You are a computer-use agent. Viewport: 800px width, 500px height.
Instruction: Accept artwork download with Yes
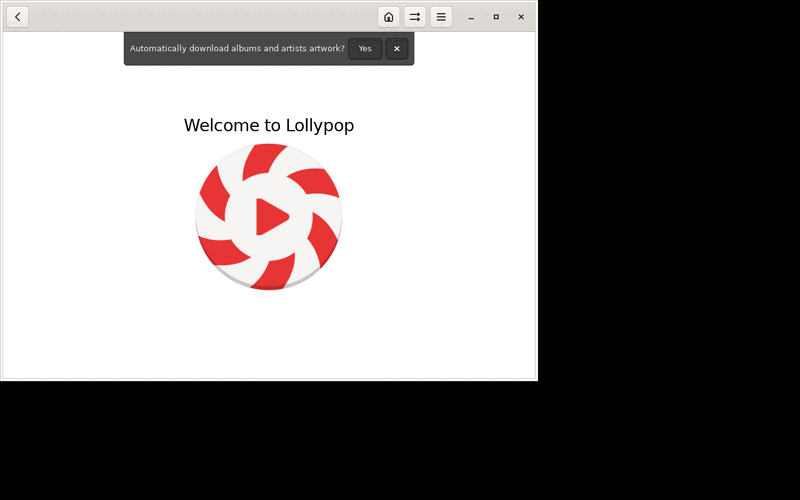click(365, 48)
